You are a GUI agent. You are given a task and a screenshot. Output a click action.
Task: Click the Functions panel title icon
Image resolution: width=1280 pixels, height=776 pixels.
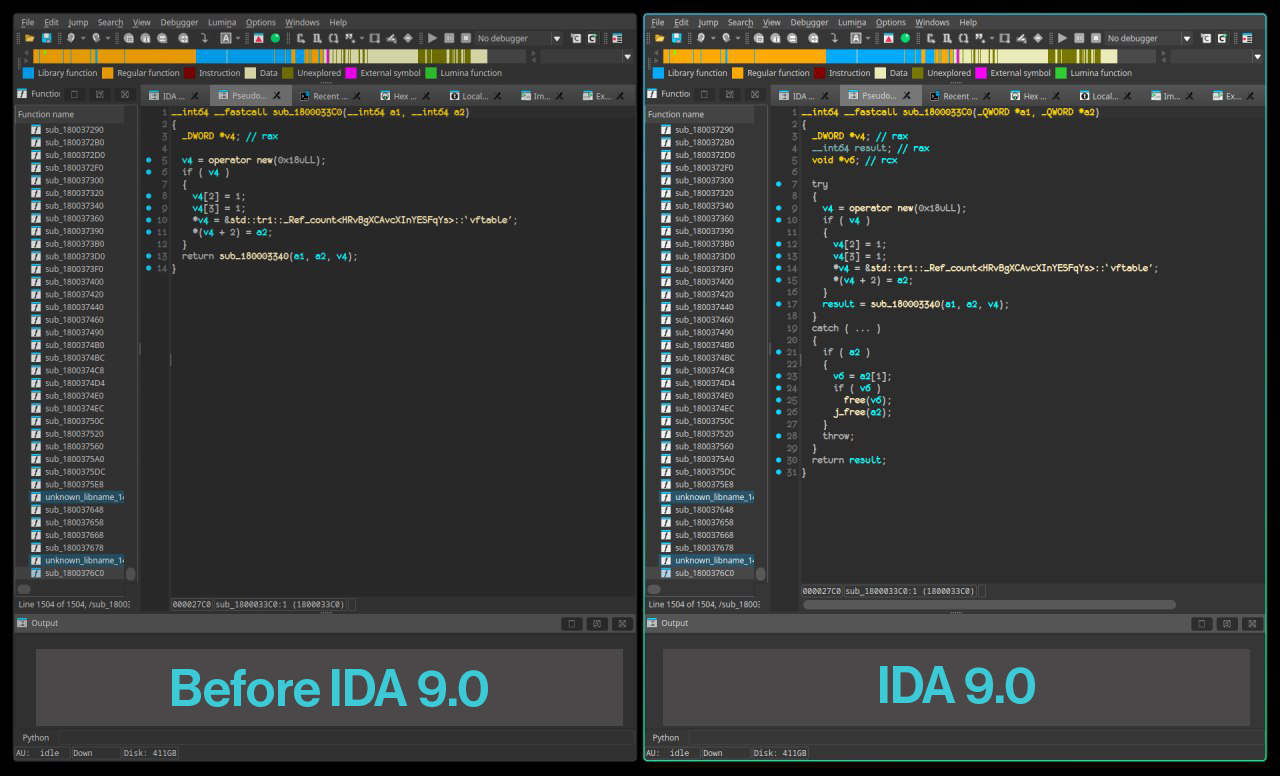[x=20, y=95]
